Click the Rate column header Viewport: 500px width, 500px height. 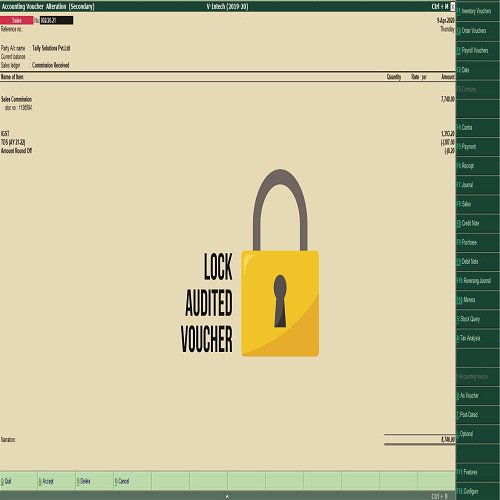coord(415,77)
